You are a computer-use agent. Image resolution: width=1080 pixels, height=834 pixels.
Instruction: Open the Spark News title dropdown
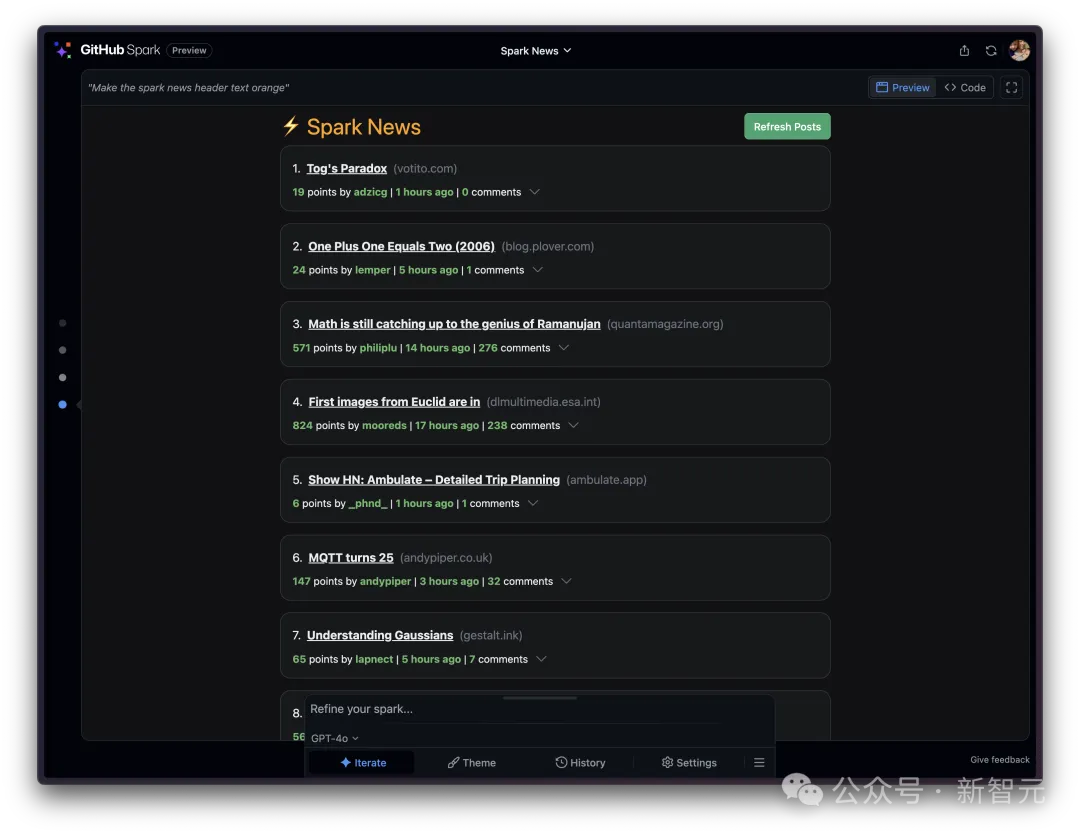click(536, 51)
